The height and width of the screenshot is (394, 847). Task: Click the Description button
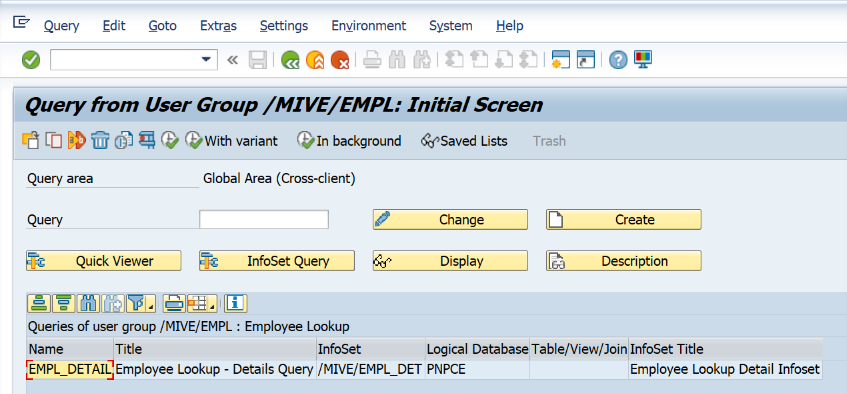point(624,261)
